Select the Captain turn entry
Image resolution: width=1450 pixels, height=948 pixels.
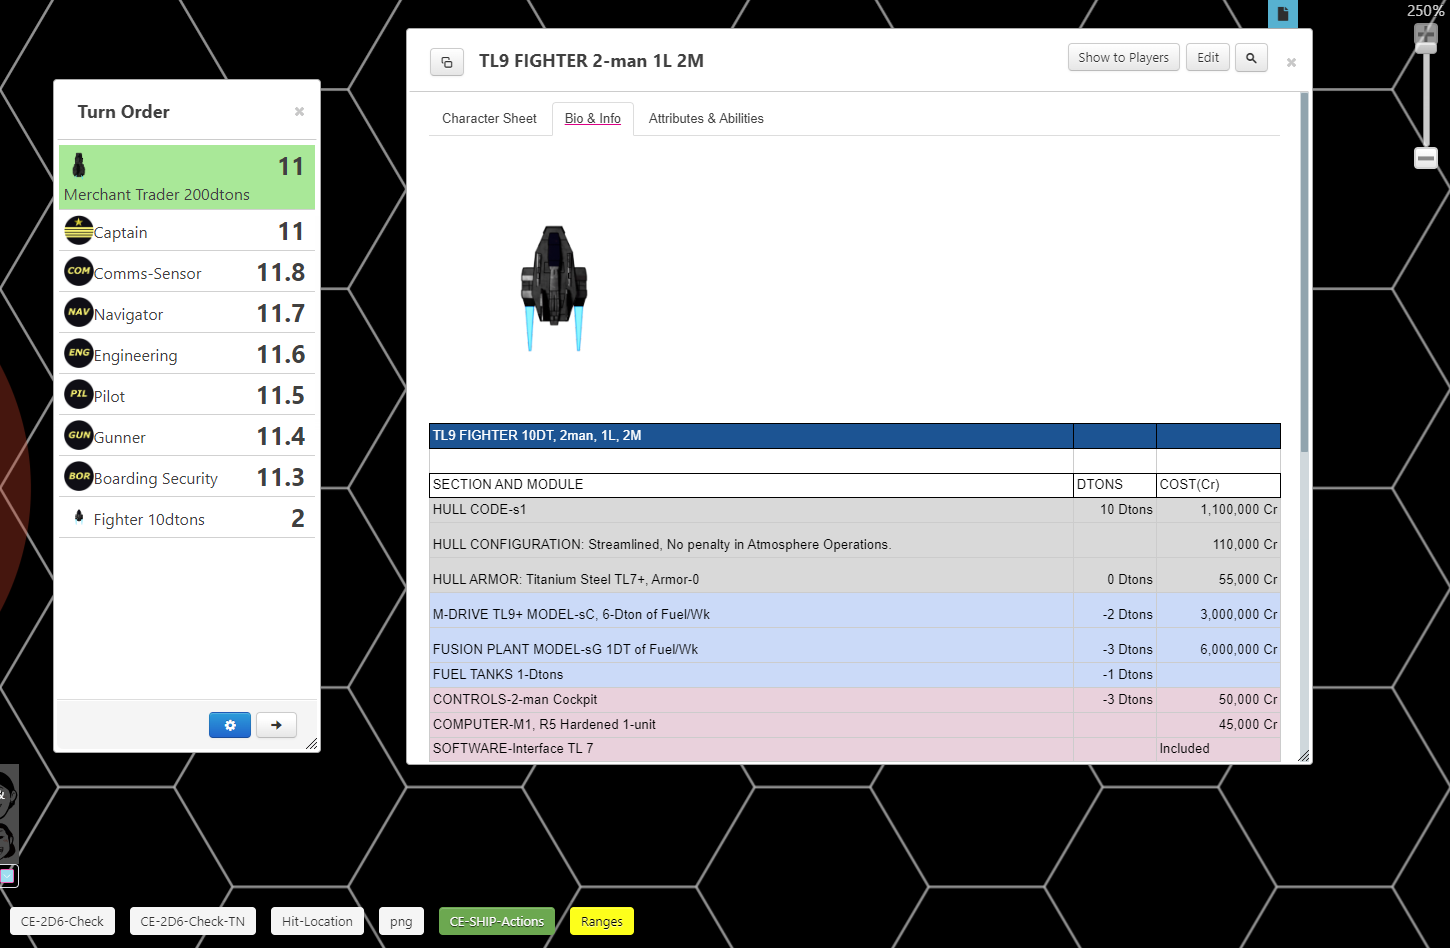[x=187, y=231]
